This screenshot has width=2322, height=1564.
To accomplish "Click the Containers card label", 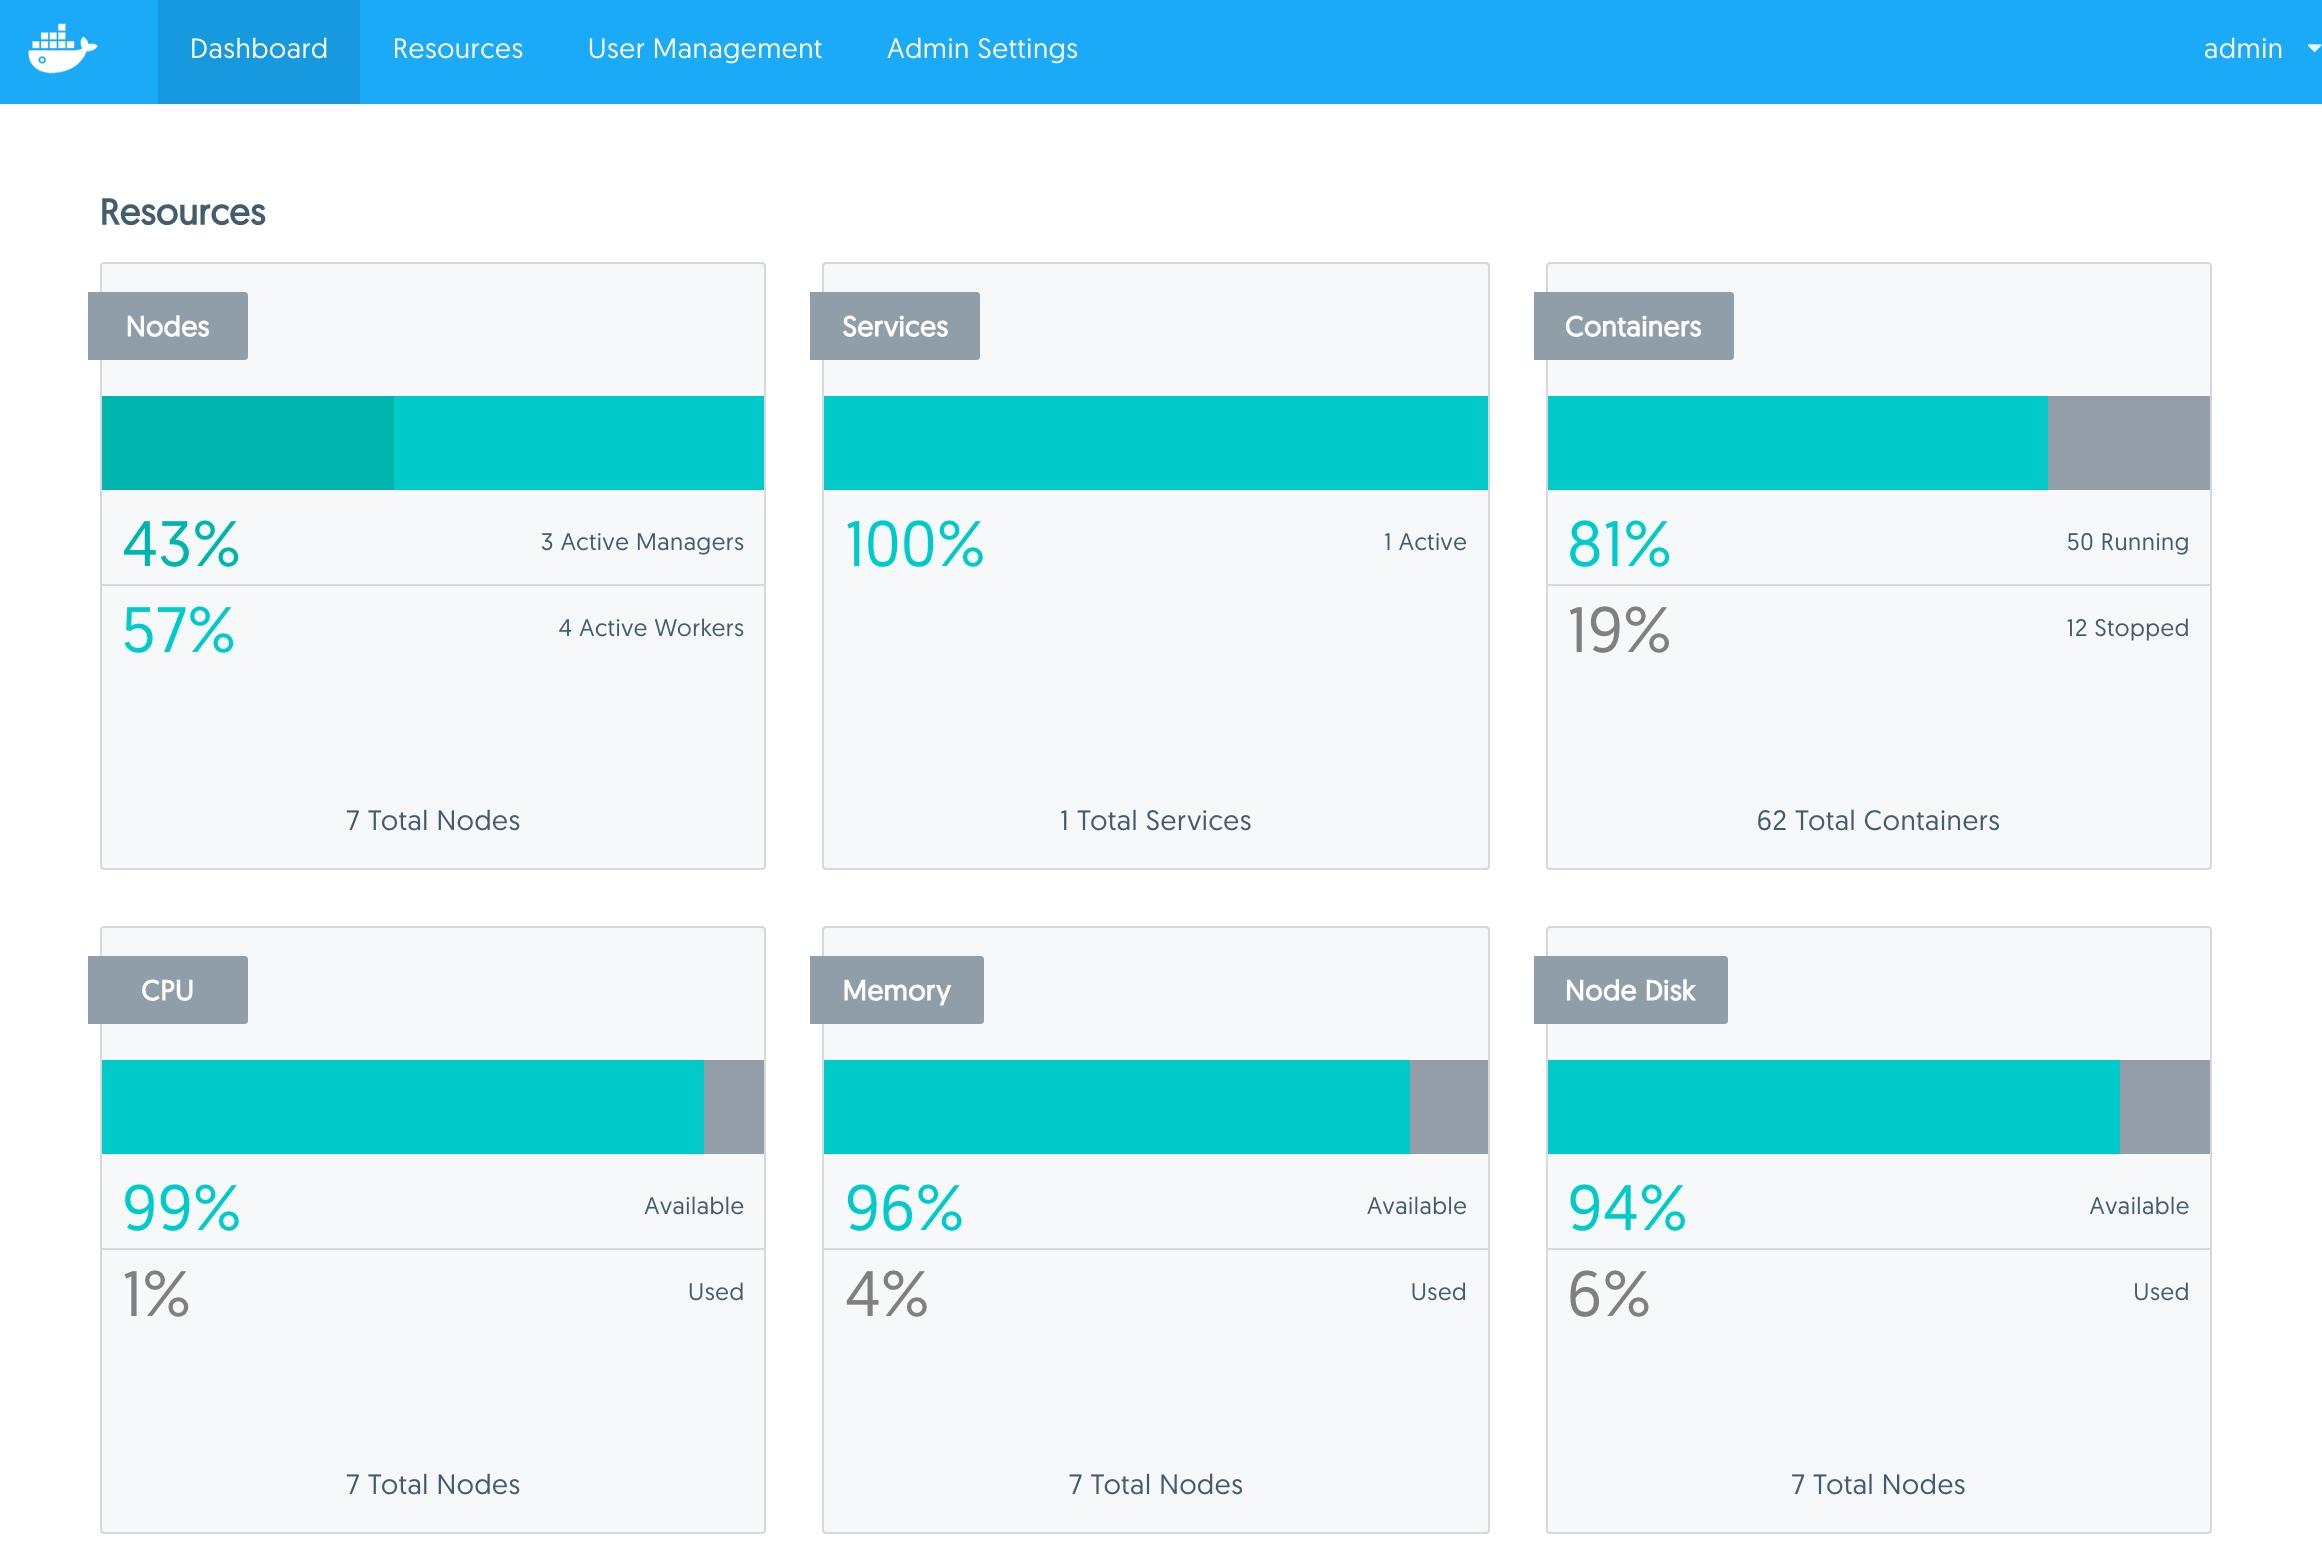I will pyautogui.click(x=1634, y=326).
